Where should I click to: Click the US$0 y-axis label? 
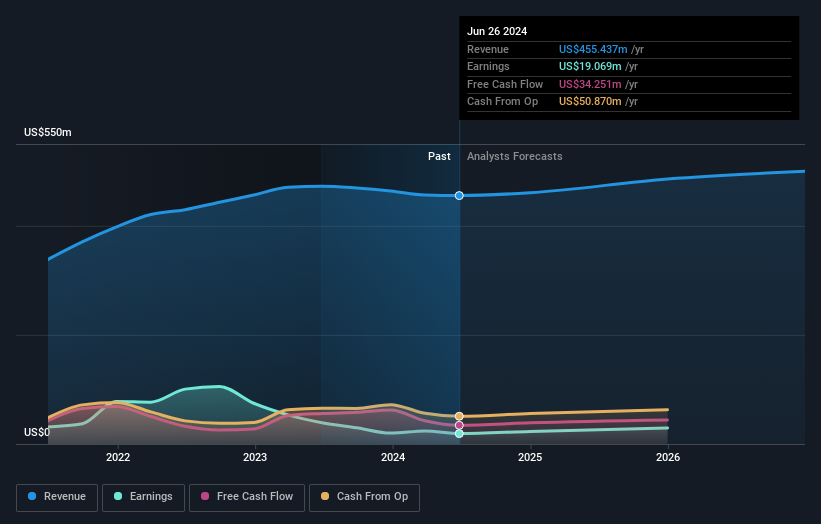pyautogui.click(x=37, y=432)
